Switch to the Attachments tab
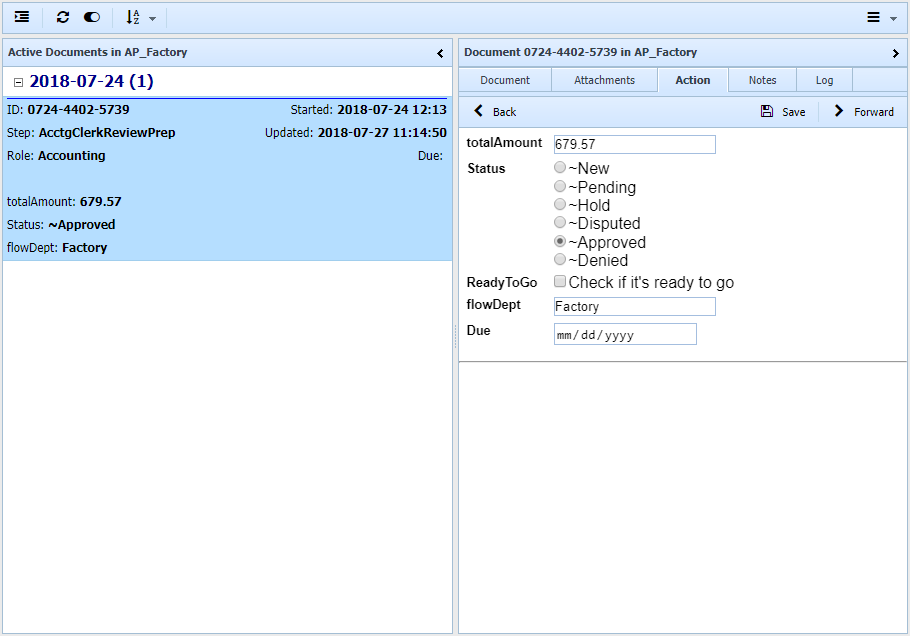910x636 pixels. click(604, 80)
